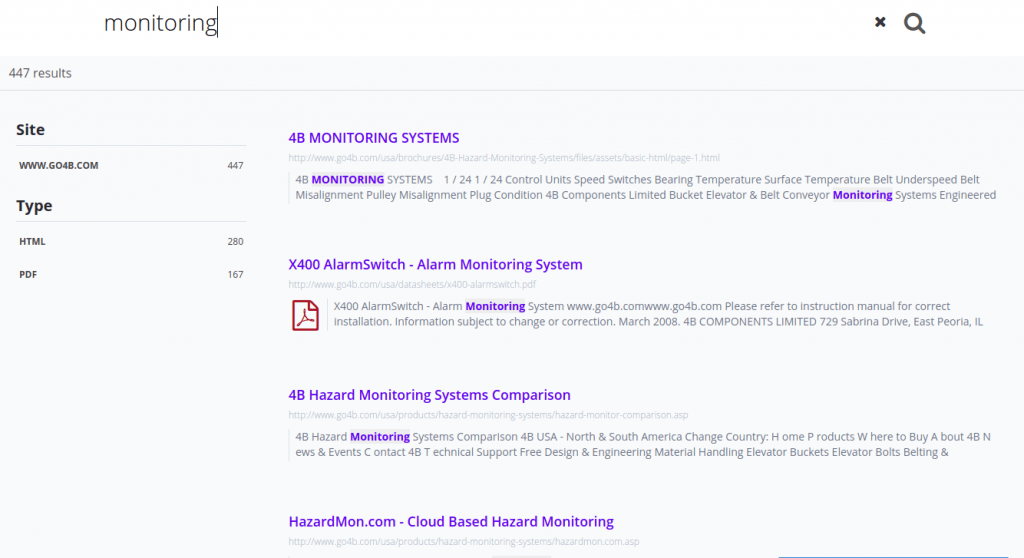Click the x400-alarmswitch.pdf URL
This screenshot has height=558, width=1024.
(x=412, y=284)
